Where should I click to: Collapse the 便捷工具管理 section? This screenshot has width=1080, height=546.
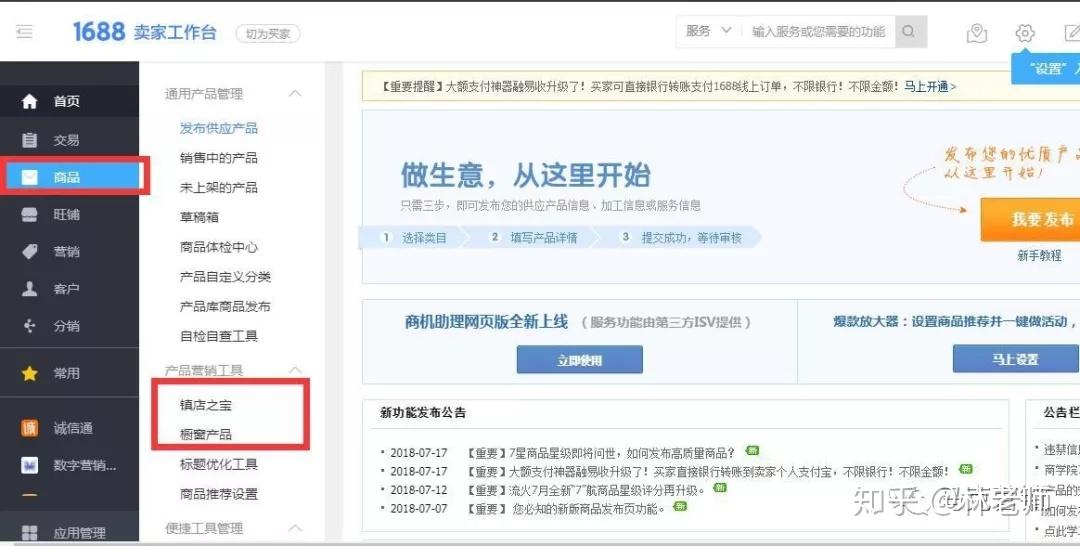click(295, 529)
